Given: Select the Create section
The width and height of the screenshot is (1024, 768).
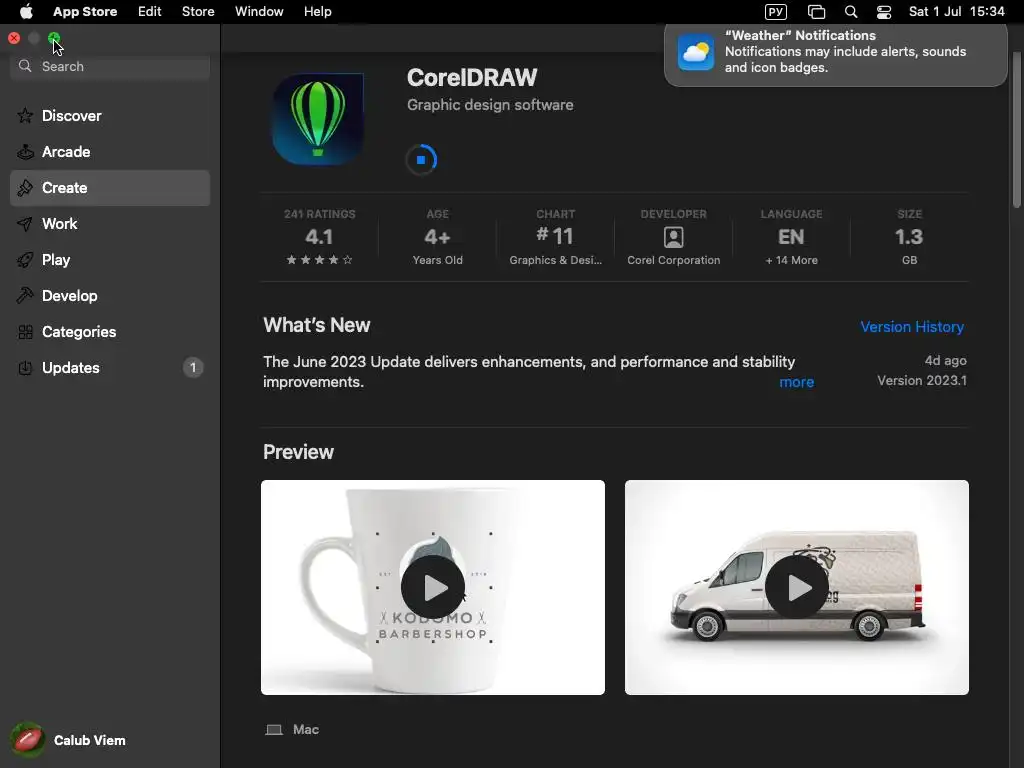Looking at the screenshot, I should tap(110, 188).
